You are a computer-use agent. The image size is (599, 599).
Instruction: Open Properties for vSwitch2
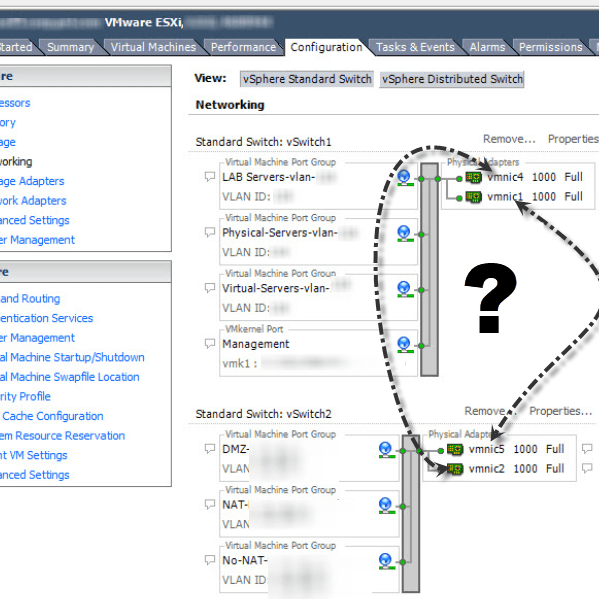click(560, 411)
